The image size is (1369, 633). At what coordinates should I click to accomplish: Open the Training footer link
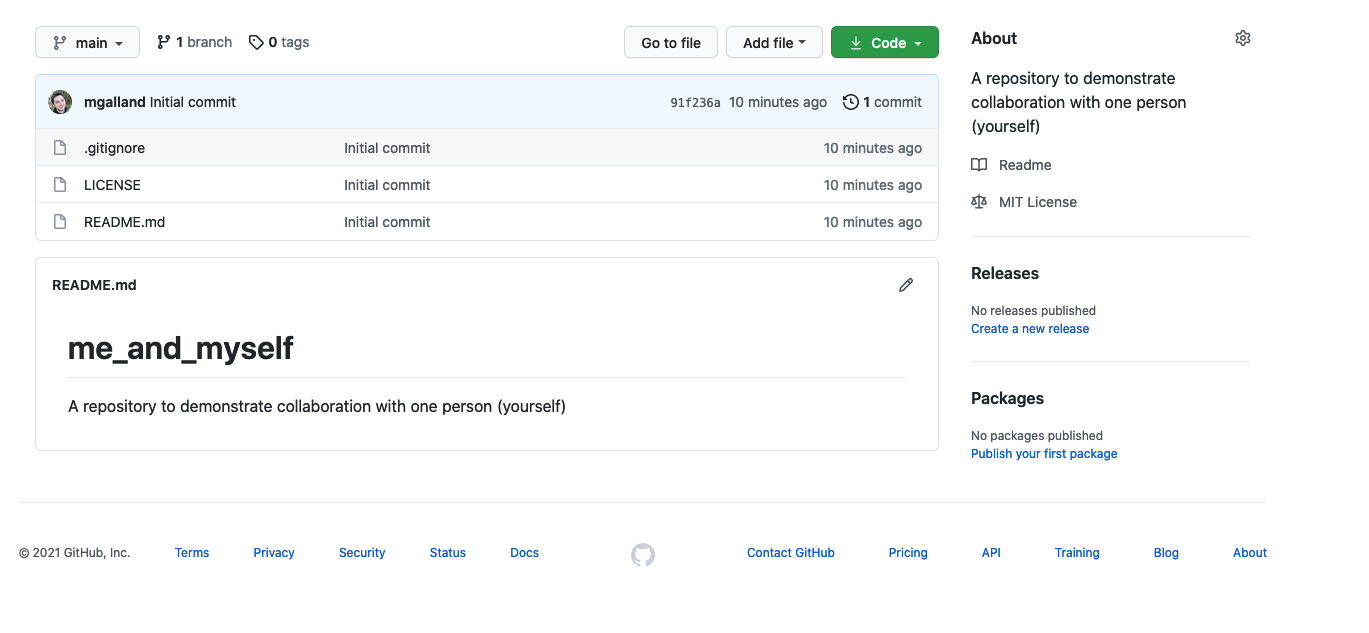click(1077, 553)
